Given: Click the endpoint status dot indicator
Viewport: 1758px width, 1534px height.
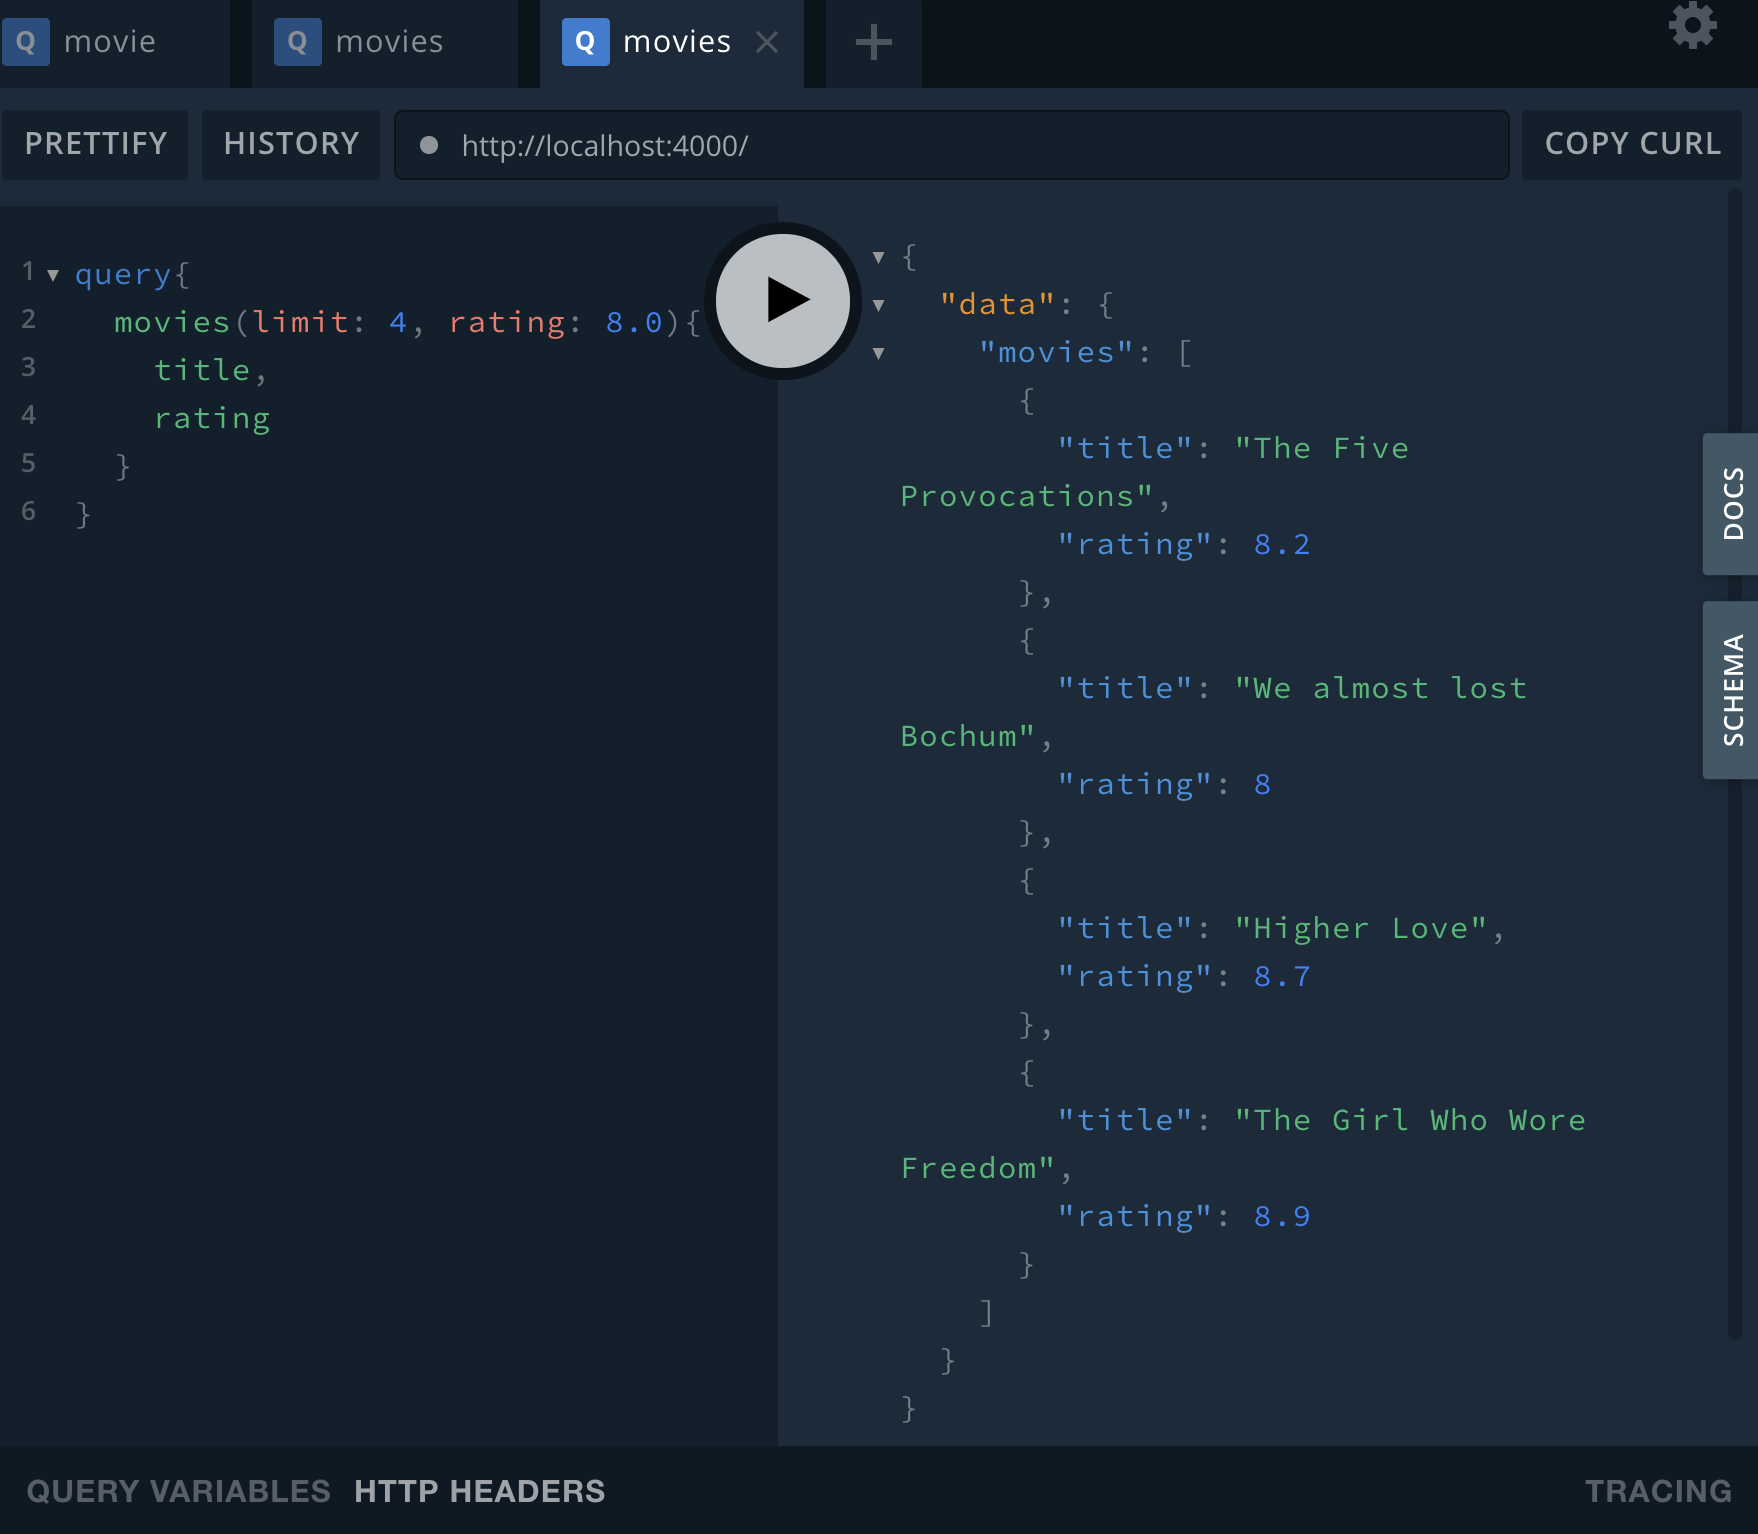Looking at the screenshot, I should tap(429, 145).
